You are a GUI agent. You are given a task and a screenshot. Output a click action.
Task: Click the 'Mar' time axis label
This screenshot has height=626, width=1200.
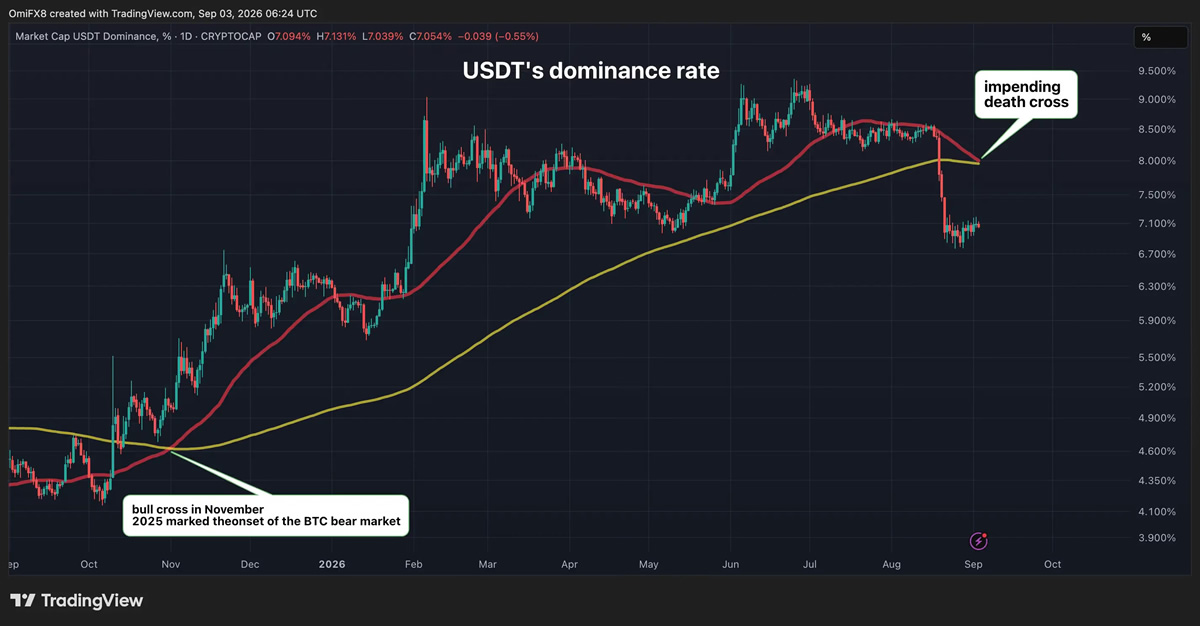[488, 565]
